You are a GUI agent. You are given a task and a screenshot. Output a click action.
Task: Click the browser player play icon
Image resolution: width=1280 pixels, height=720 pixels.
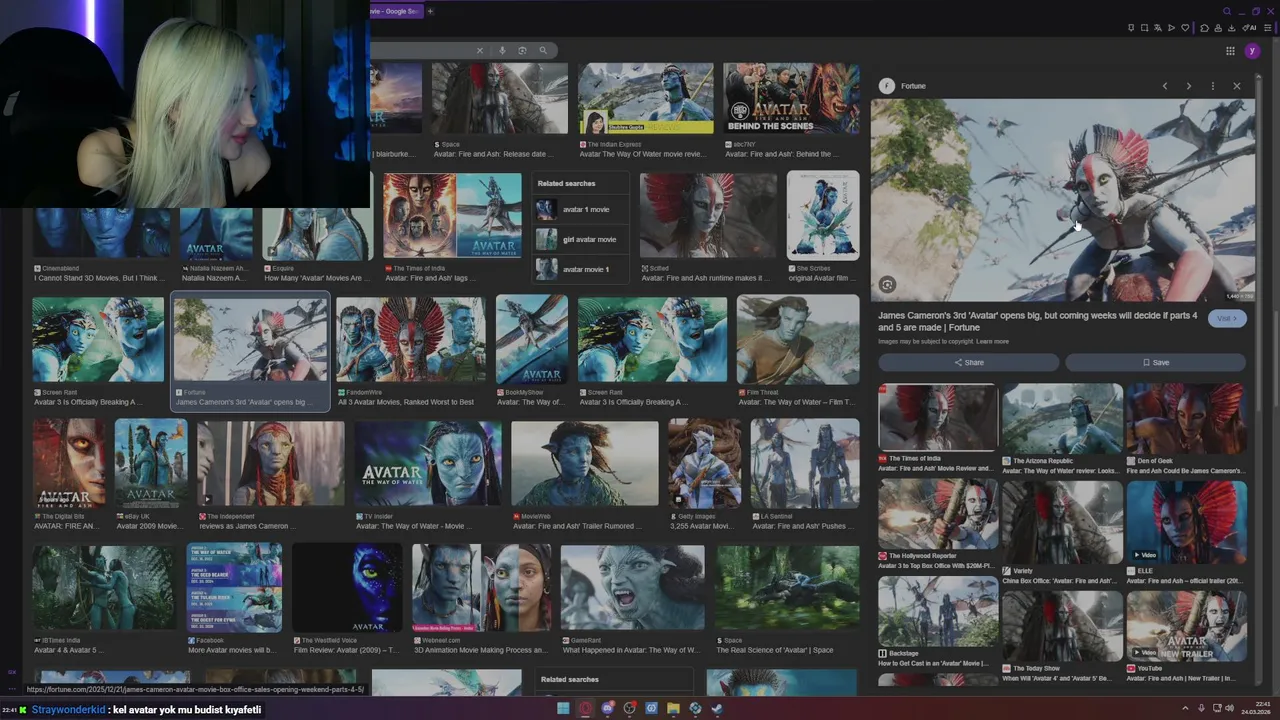[1171, 27]
